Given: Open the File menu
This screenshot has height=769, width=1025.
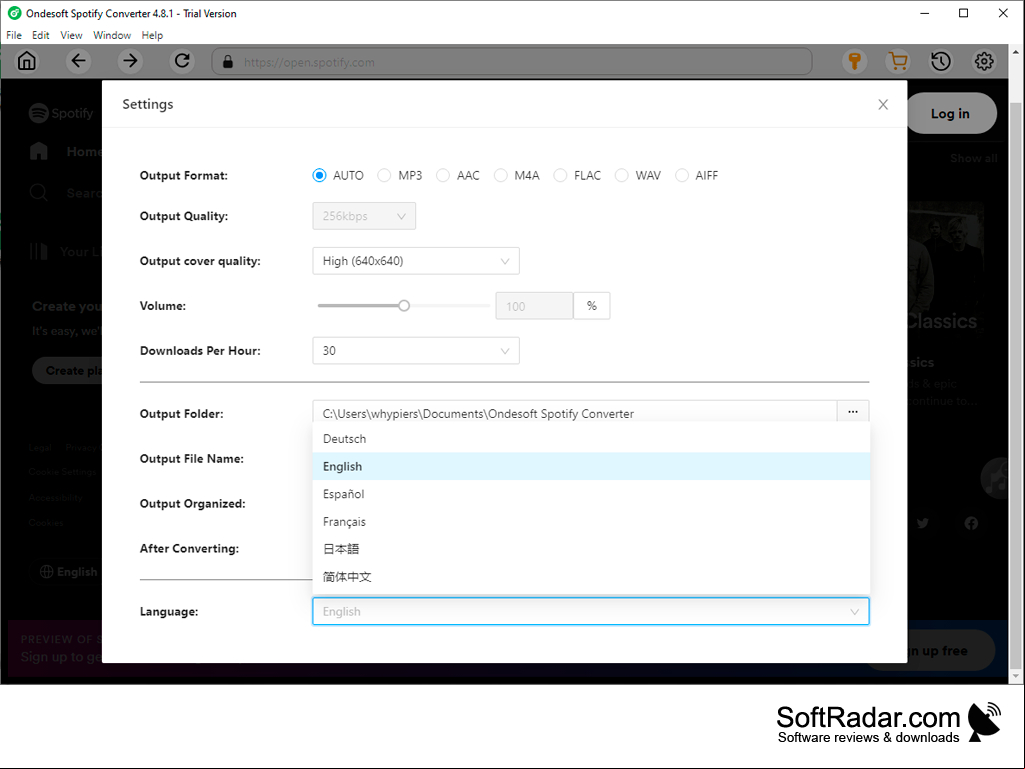Looking at the screenshot, I should (x=14, y=35).
